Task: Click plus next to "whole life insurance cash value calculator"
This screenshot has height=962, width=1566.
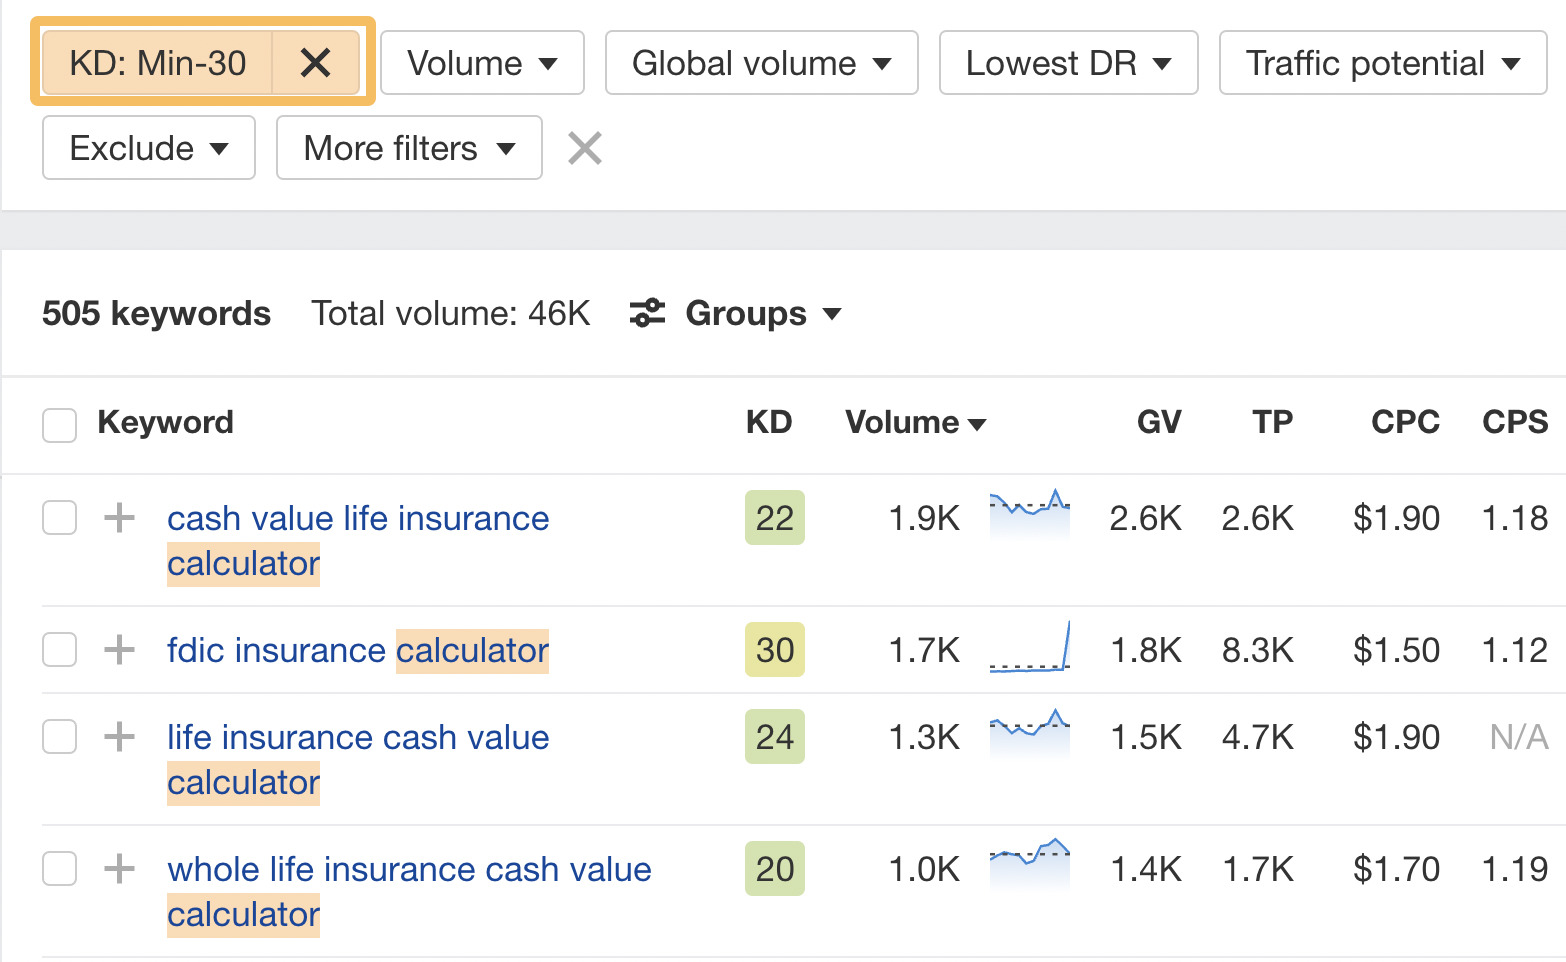Action: click(x=119, y=869)
